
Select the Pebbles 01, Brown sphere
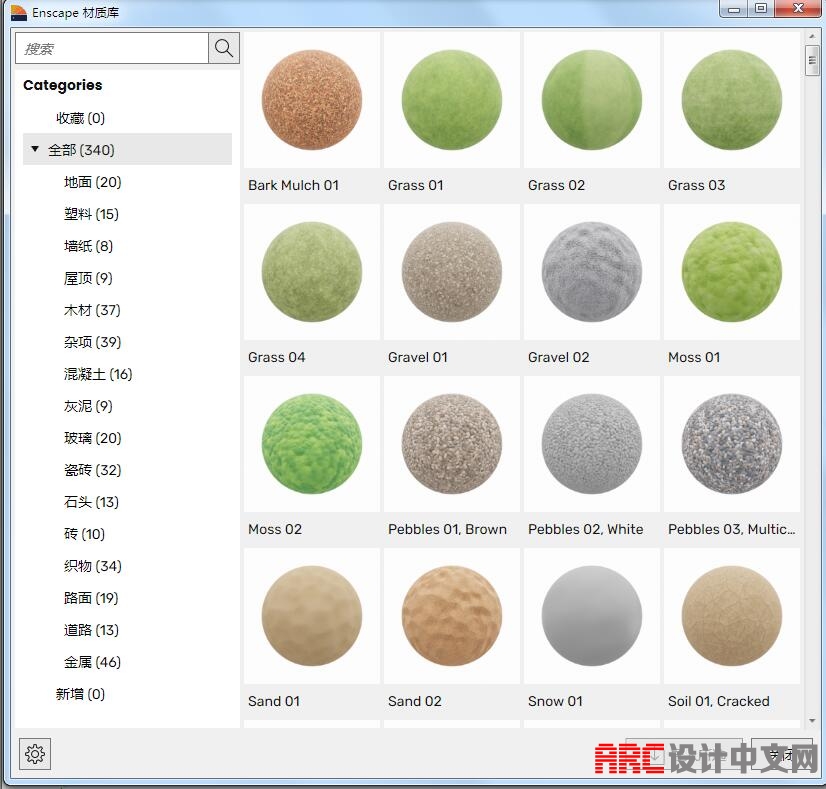pyautogui.click(x=452, y=444)
